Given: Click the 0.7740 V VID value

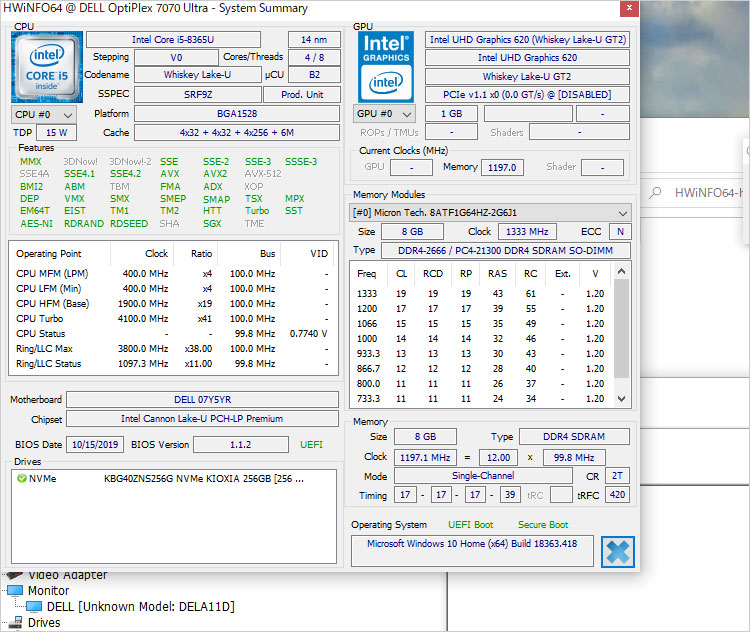Looking at the screenshot, I should [x=309, y=333].
